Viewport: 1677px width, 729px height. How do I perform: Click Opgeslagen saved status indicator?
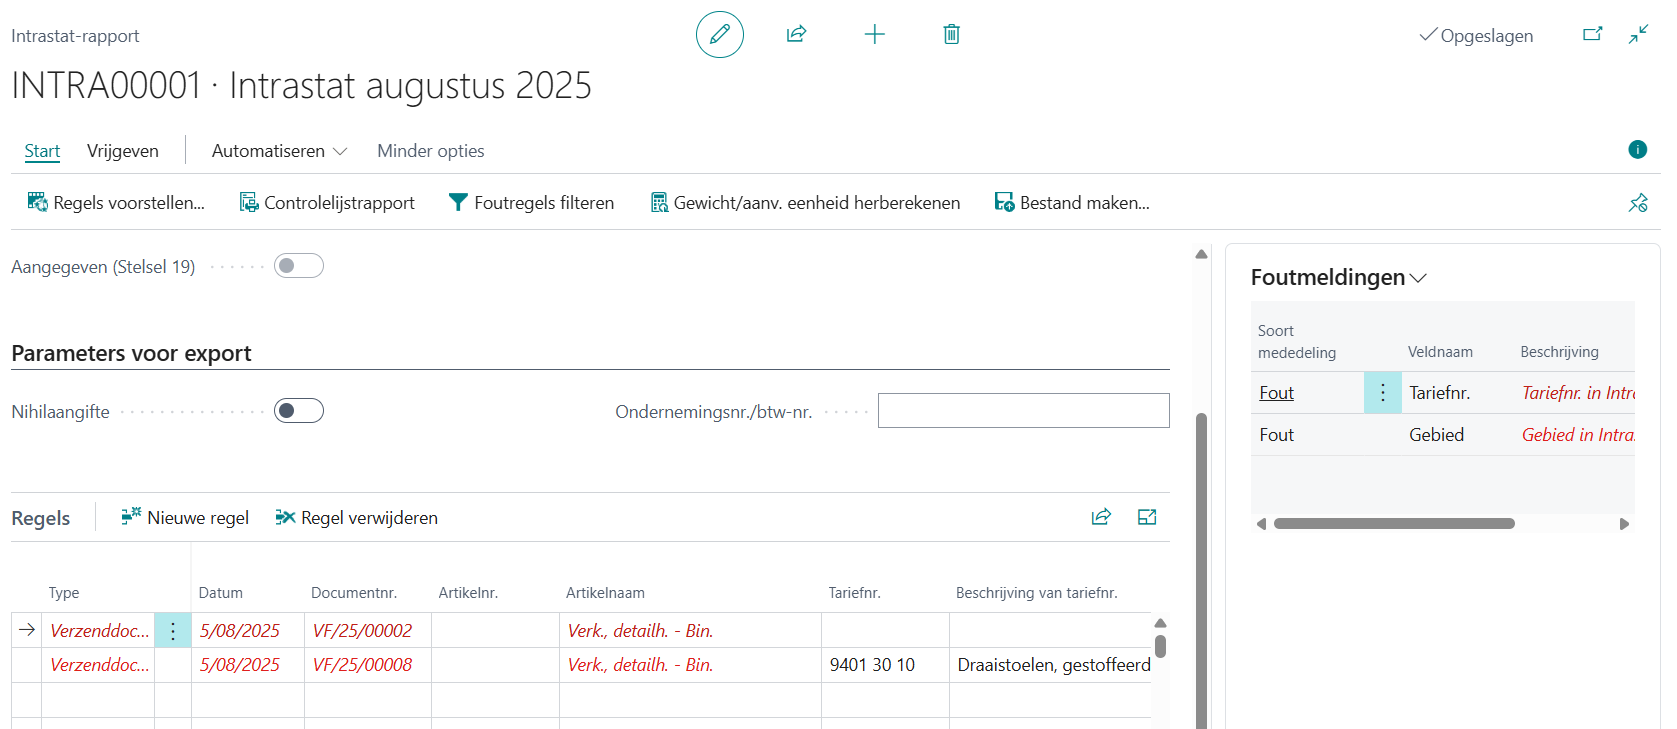click(1476, 36)
